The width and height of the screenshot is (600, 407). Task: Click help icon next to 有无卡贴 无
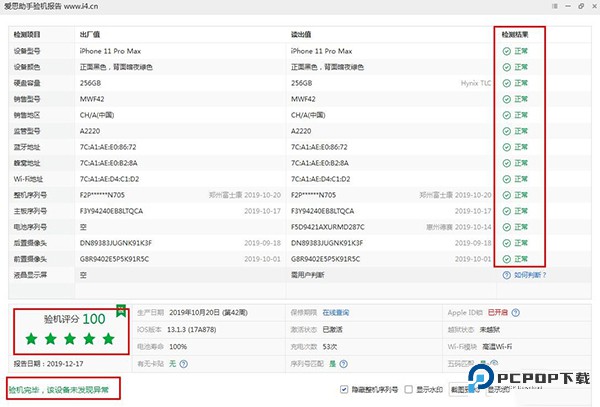[184, 364]
